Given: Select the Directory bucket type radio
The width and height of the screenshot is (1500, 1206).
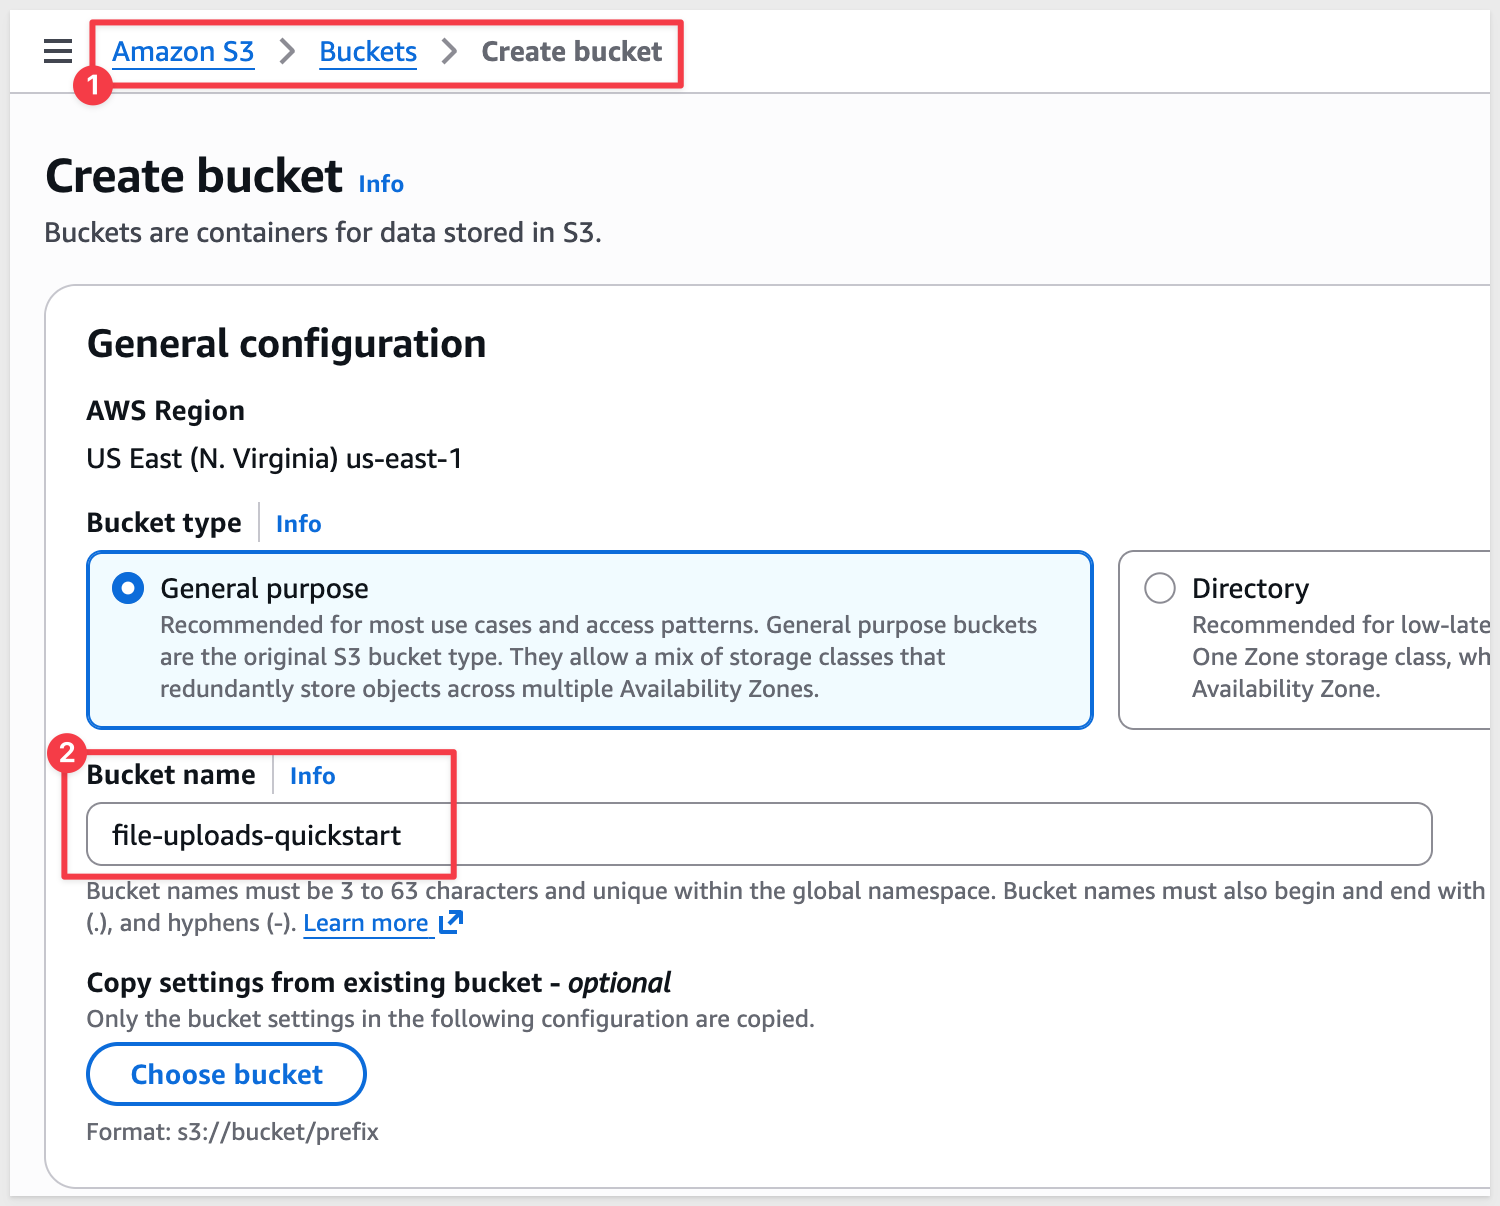Looking at the screenshot, I should point(1159,588).
